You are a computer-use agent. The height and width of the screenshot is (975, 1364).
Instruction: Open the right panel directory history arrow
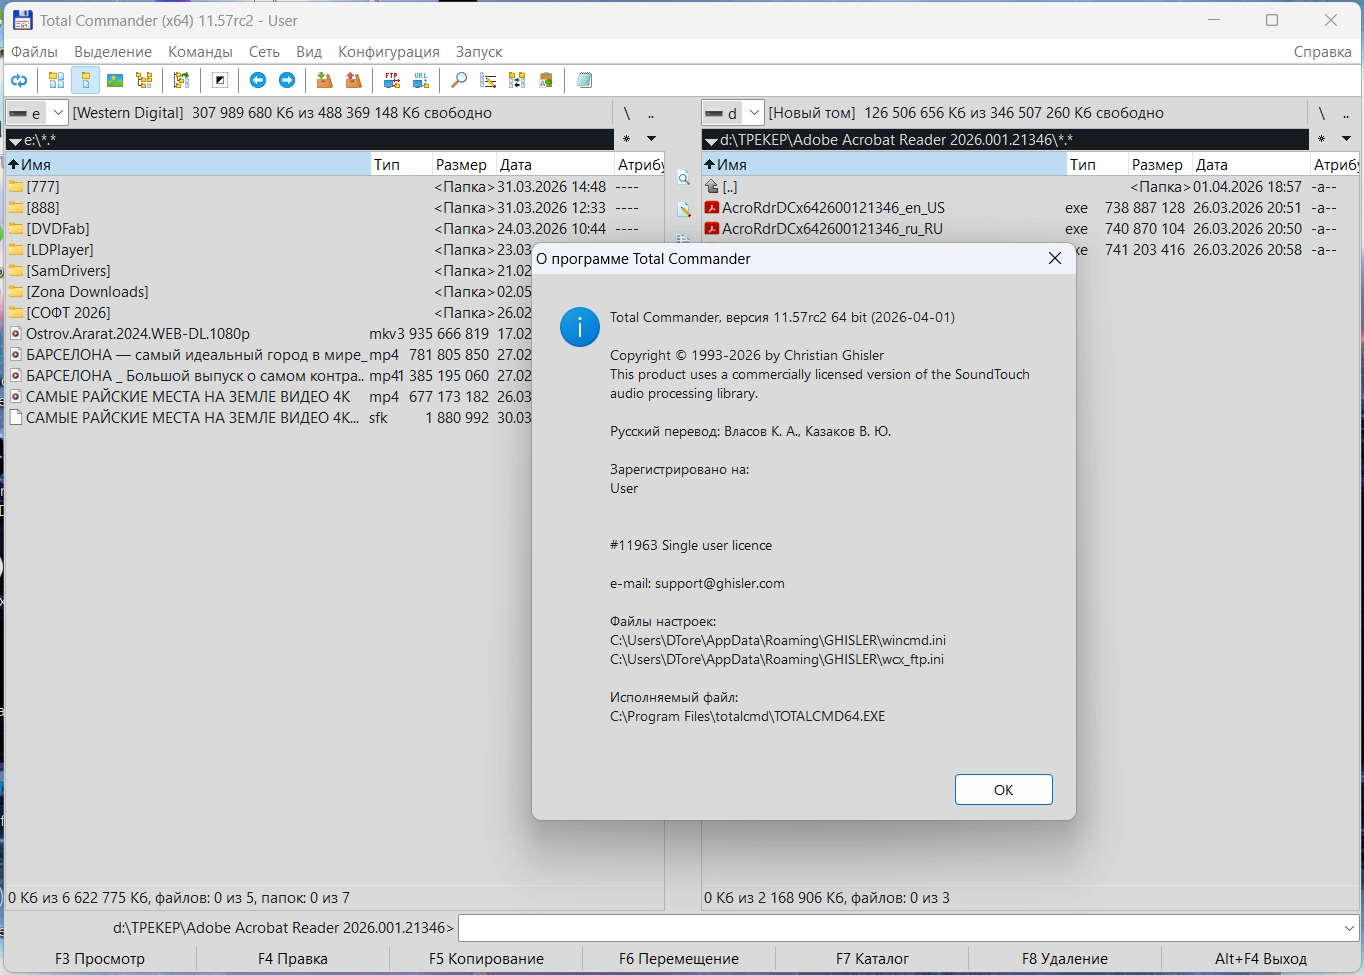1346,139
